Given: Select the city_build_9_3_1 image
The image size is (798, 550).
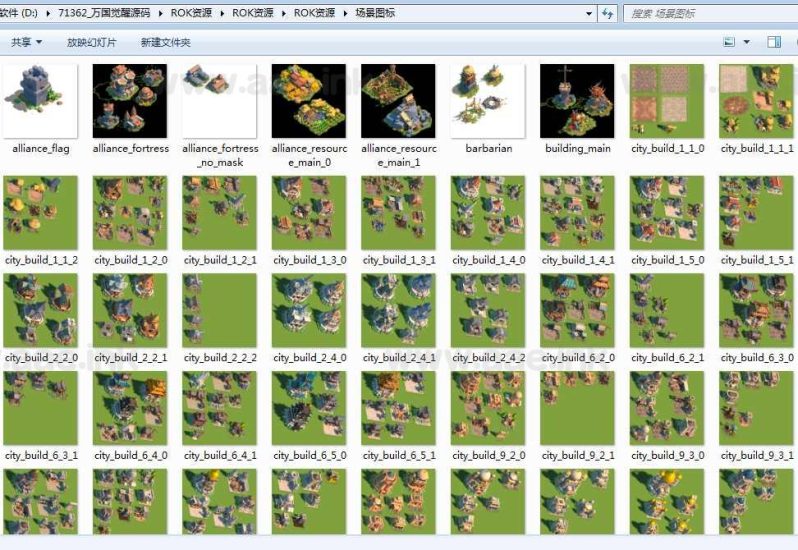Looking at the screenshot, I should [x=756, y=409].
